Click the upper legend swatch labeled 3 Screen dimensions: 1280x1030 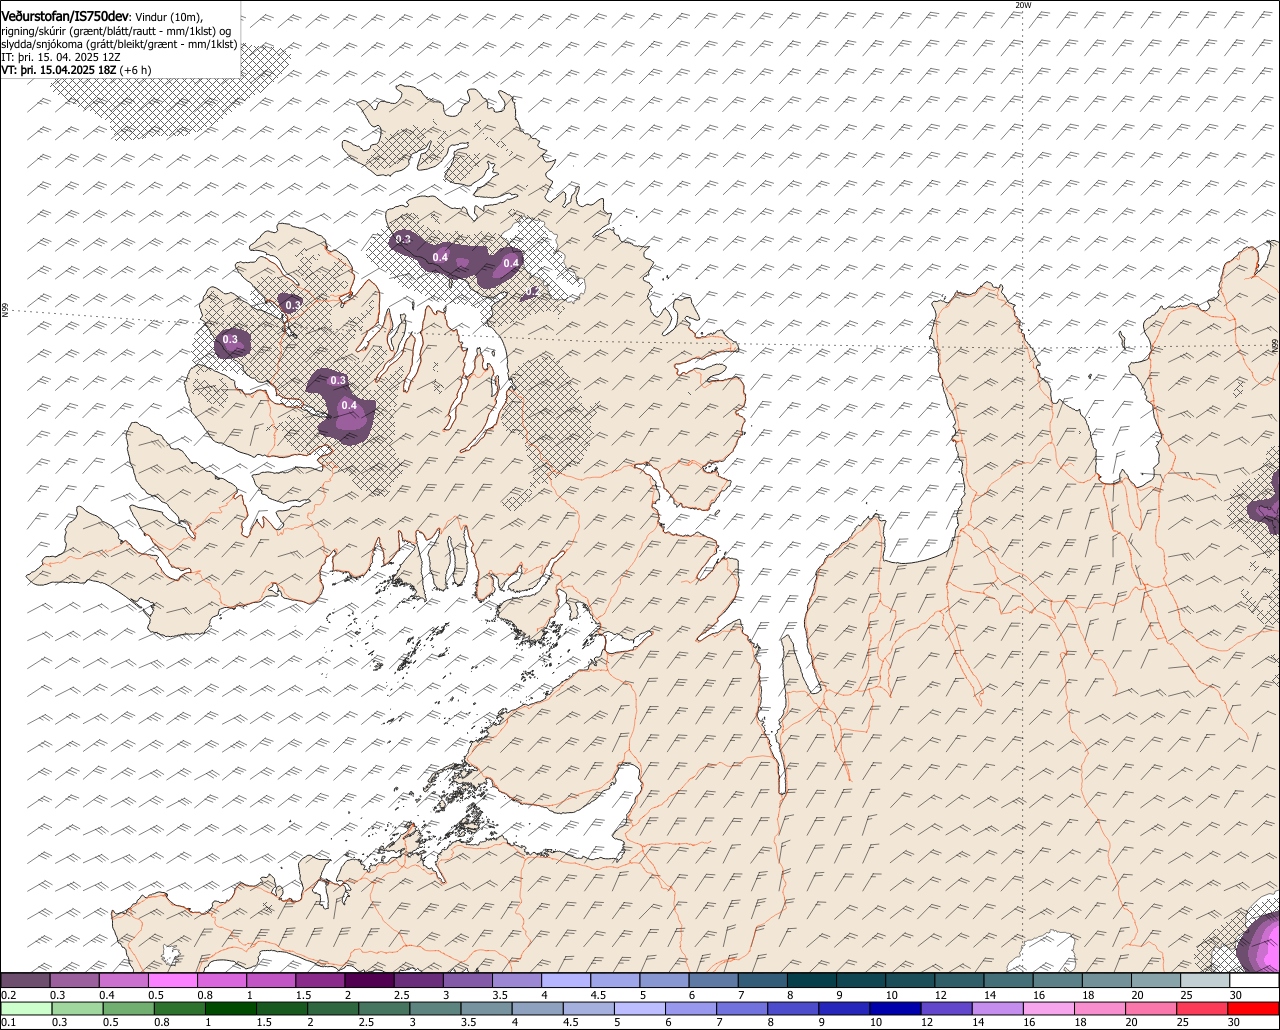(x=468, y=981)
